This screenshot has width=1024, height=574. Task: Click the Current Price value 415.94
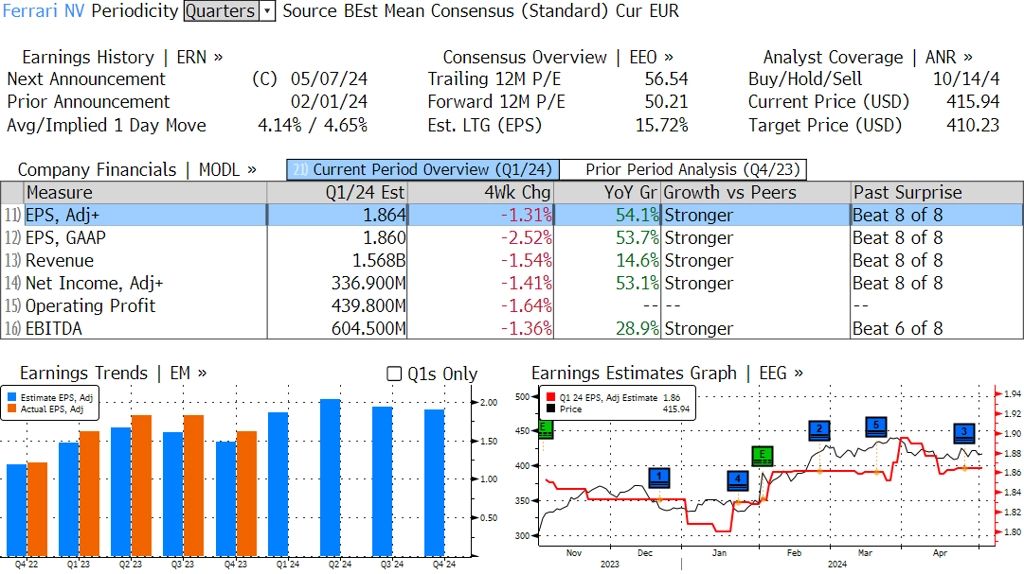[973, 102]
